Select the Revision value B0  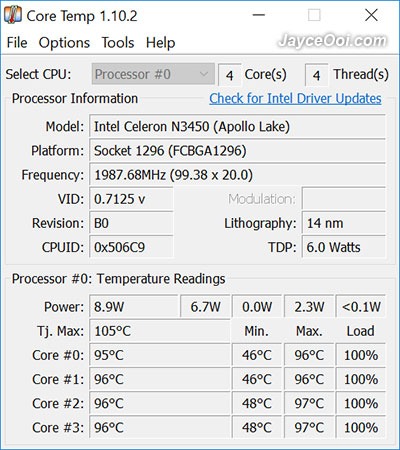pyautogui.click(x=131, y=223)
